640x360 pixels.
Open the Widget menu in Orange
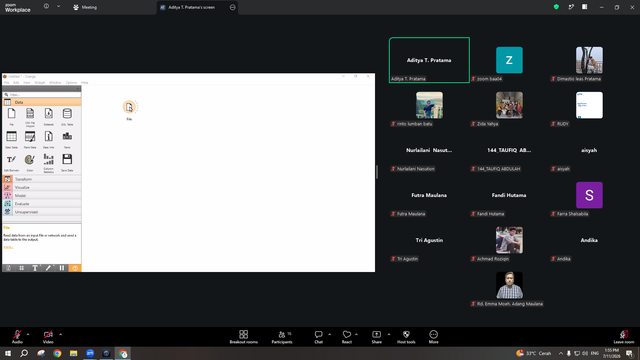(40, 82)
